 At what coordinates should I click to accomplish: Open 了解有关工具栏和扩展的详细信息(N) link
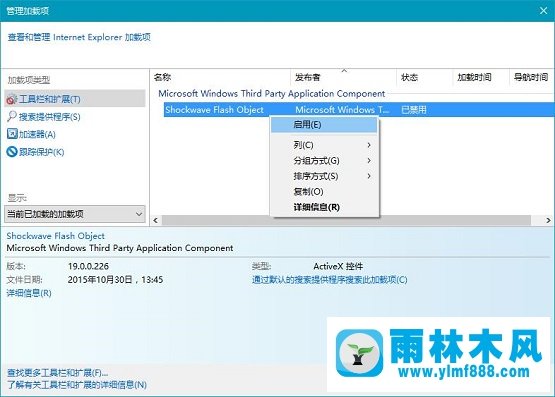[x=77, y=385]
